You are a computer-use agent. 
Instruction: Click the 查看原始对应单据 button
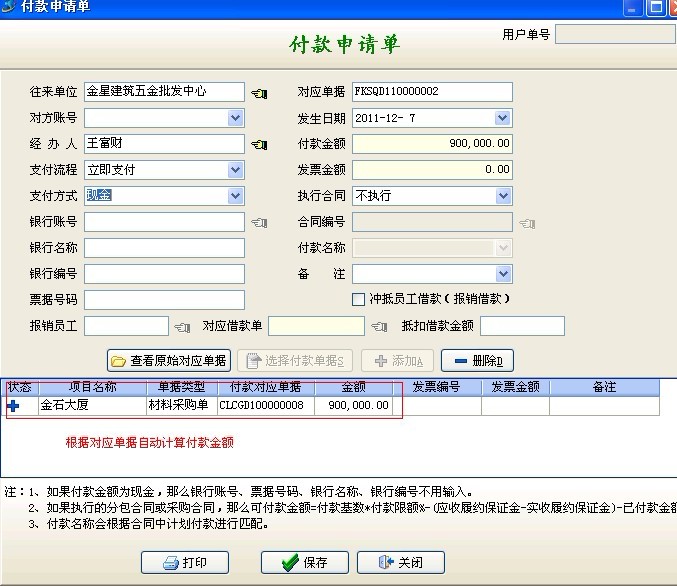point(168,361)
